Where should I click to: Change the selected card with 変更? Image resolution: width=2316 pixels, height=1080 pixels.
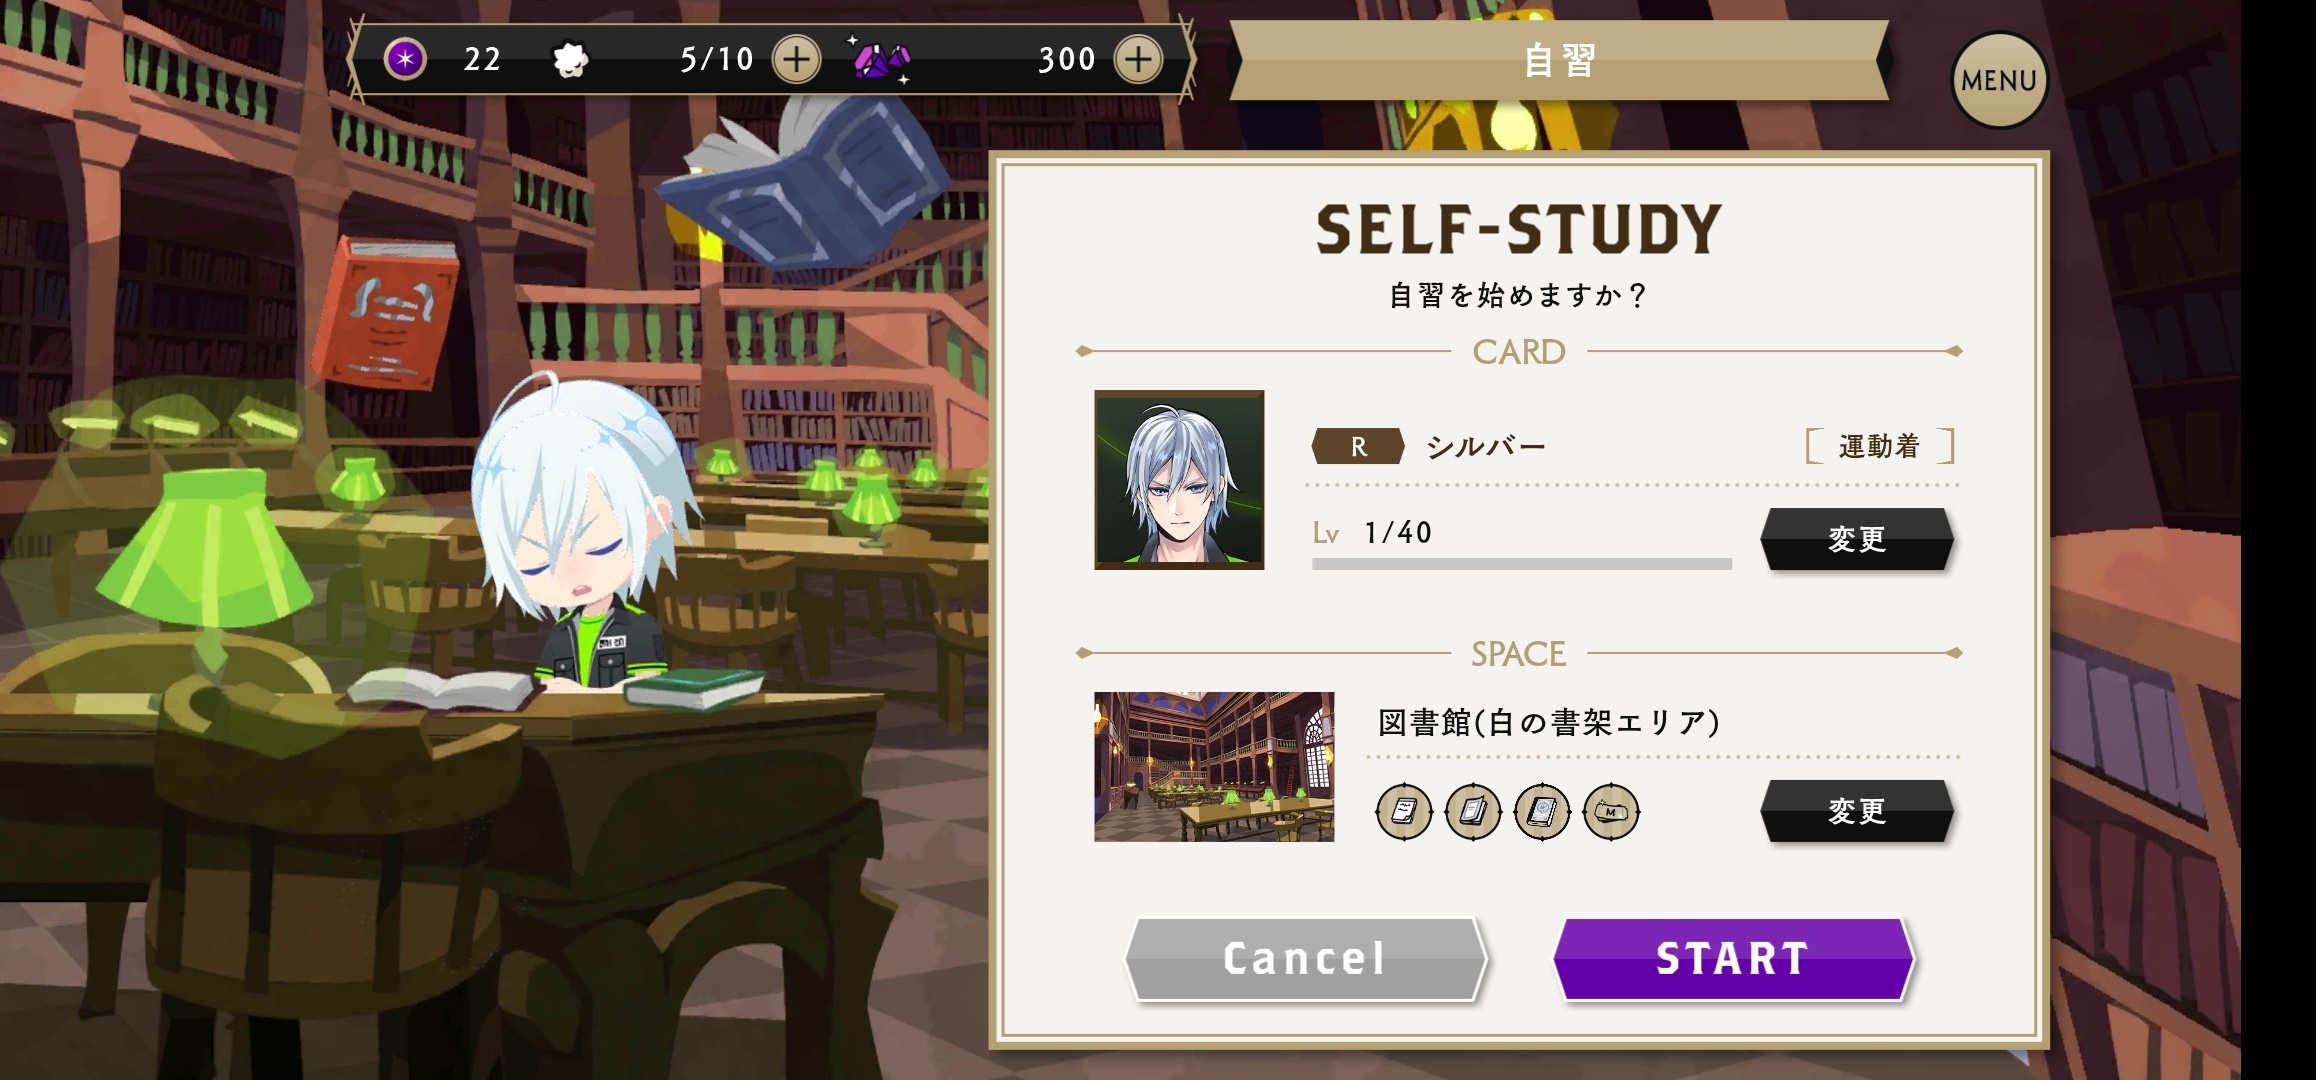pos(1857,539)
